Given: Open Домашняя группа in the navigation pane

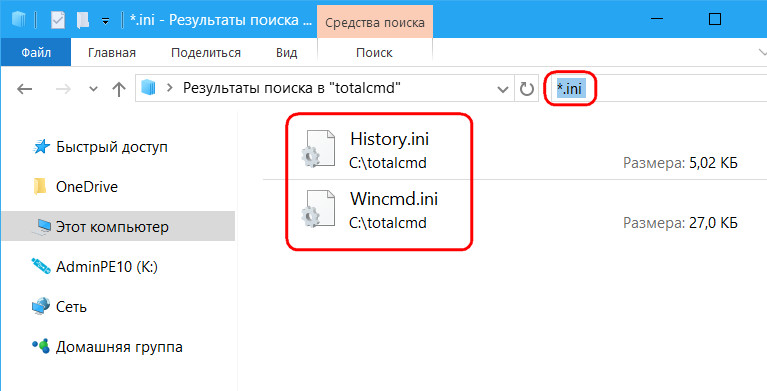Looking at the screenshot, I should [119, 347].
